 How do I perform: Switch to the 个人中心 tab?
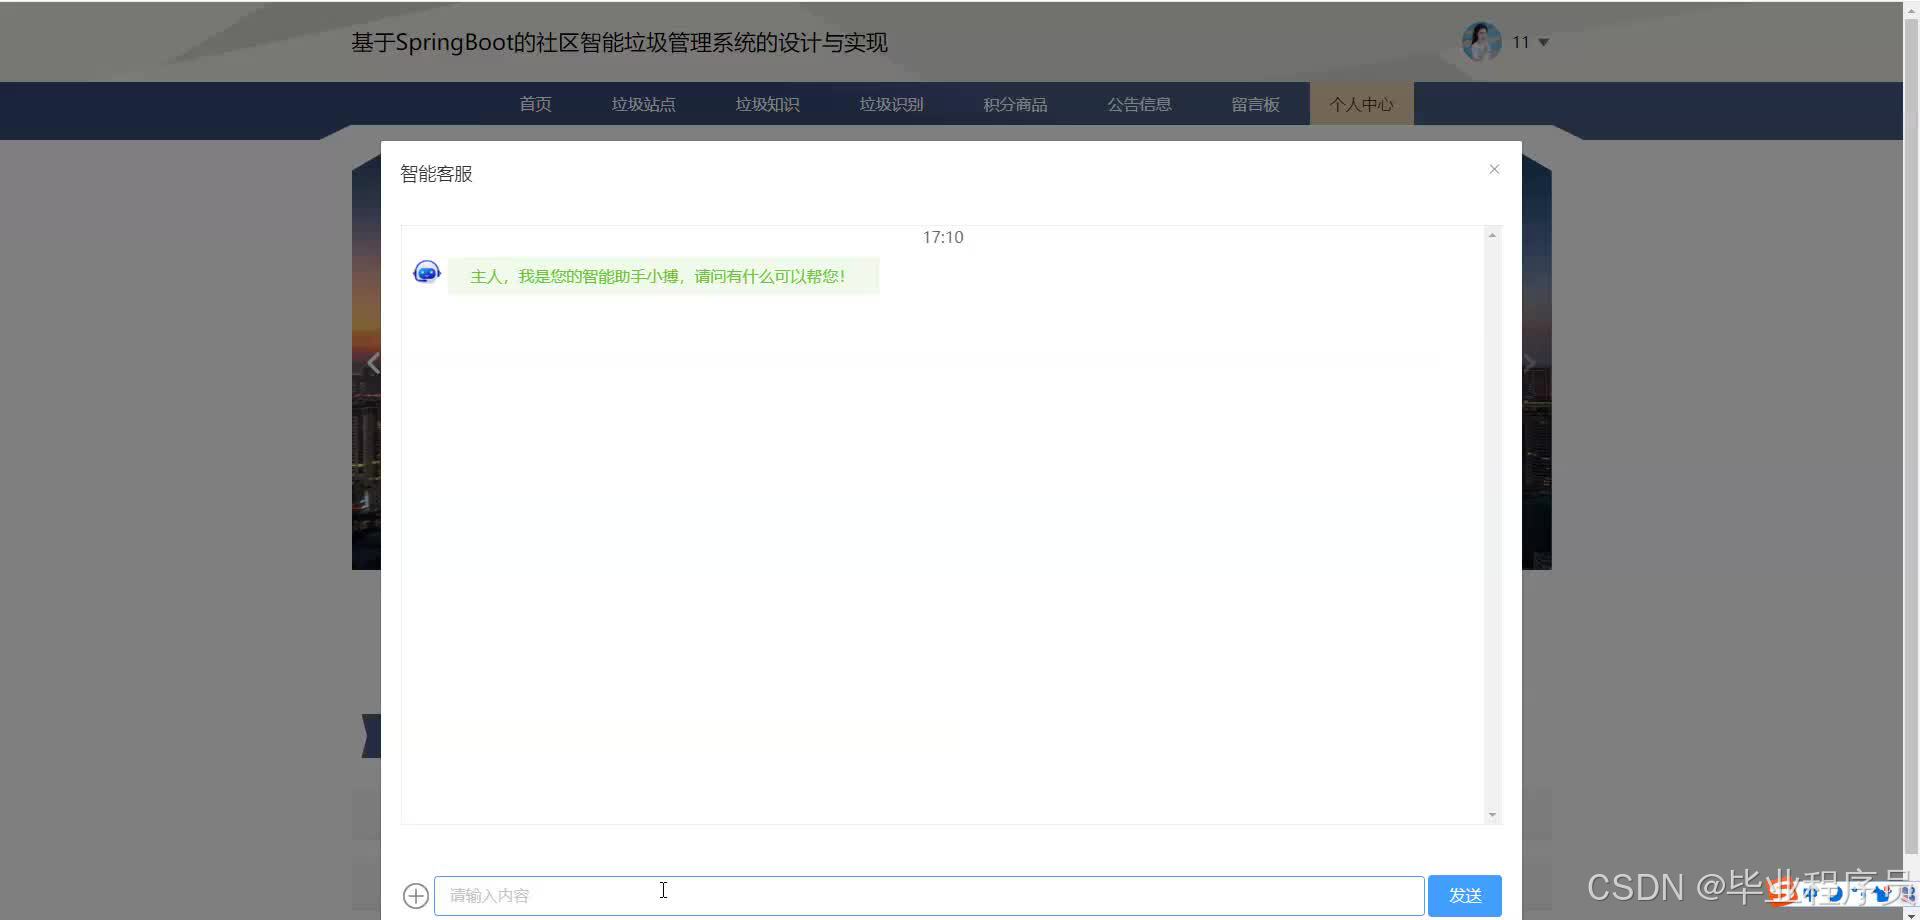point(1361,104)
